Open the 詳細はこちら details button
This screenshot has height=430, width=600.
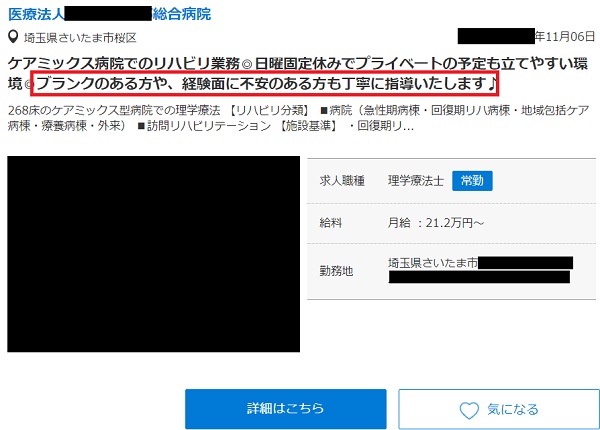(285, 409)
